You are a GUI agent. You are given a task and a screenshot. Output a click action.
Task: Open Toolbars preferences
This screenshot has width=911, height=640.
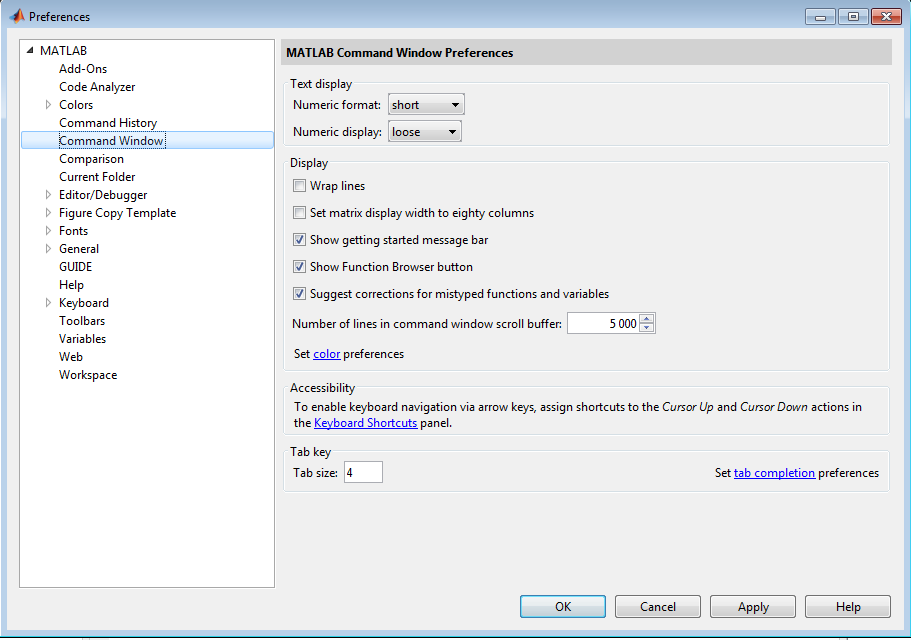tap(82, 321)
